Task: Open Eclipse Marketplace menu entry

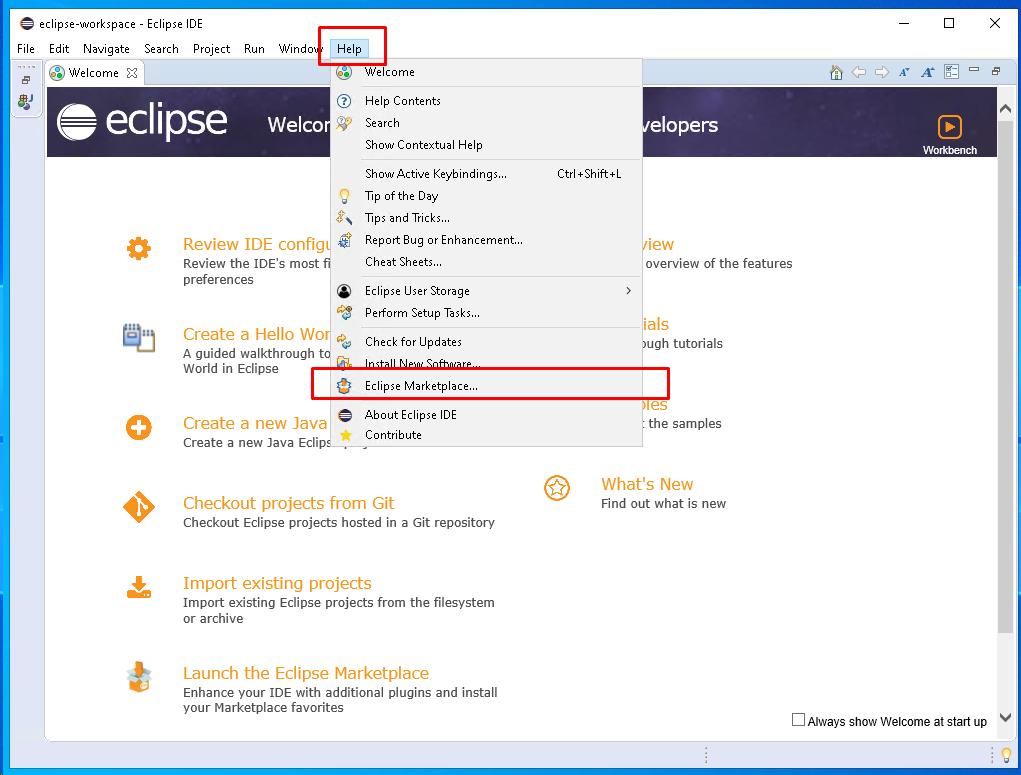Action: pos(486,386)
